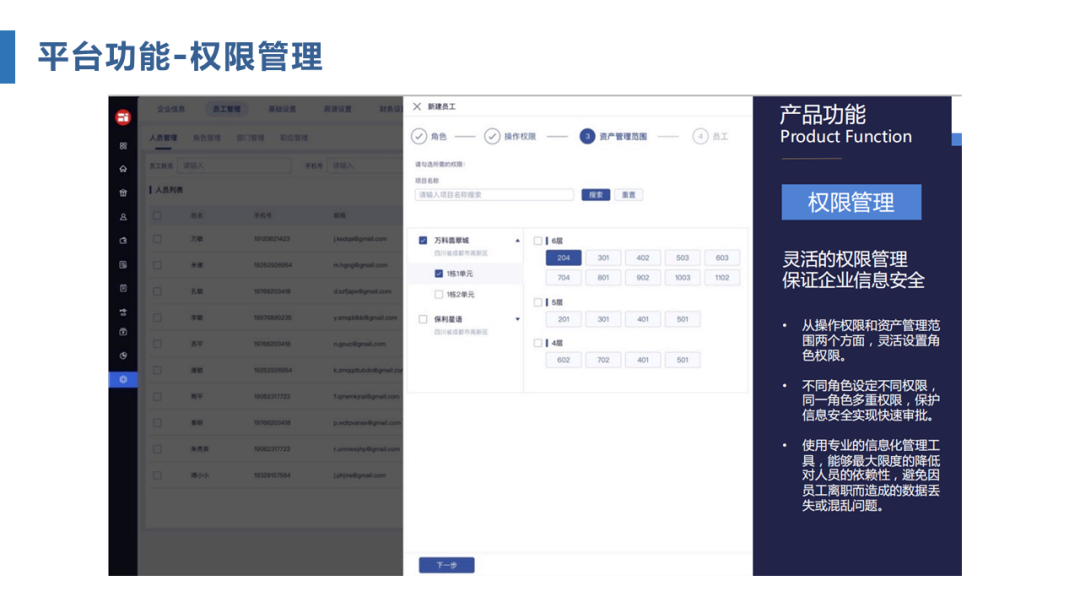Deselect room 204 on 6层

point(563,258)
